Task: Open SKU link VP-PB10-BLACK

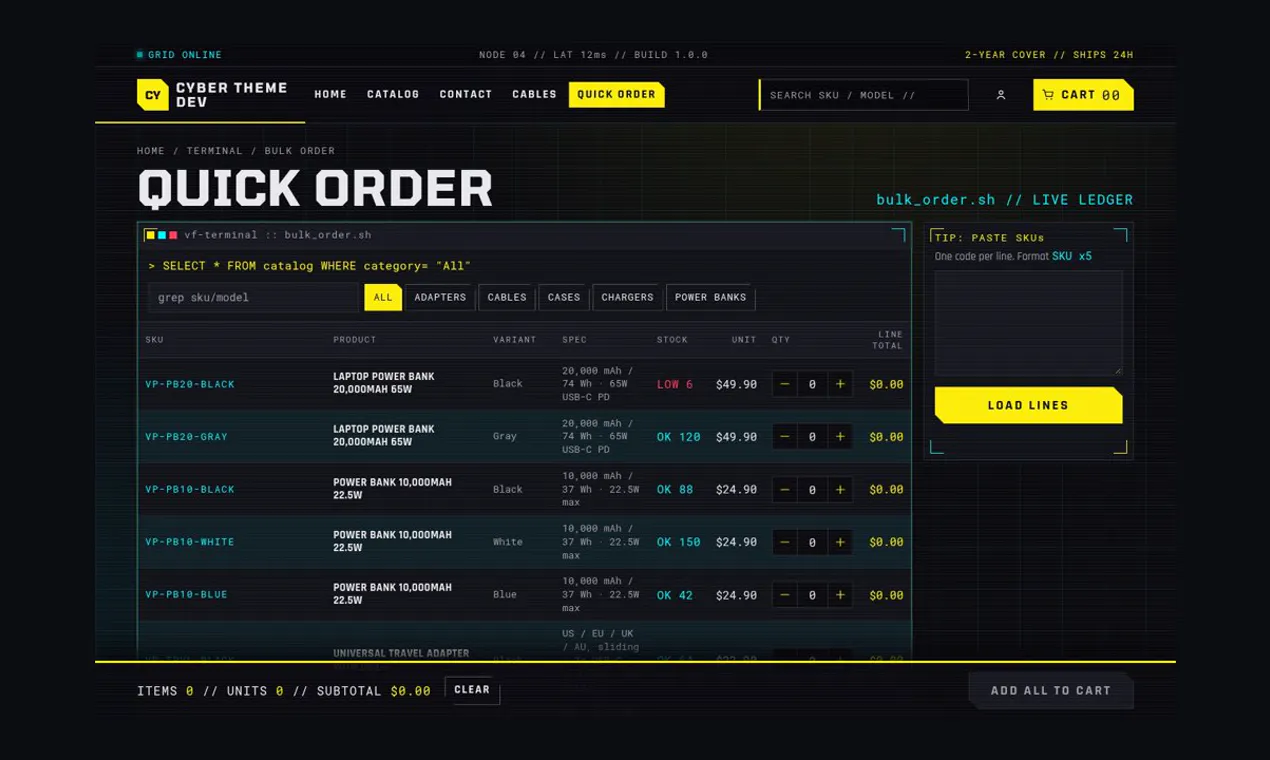Action: 190,490
